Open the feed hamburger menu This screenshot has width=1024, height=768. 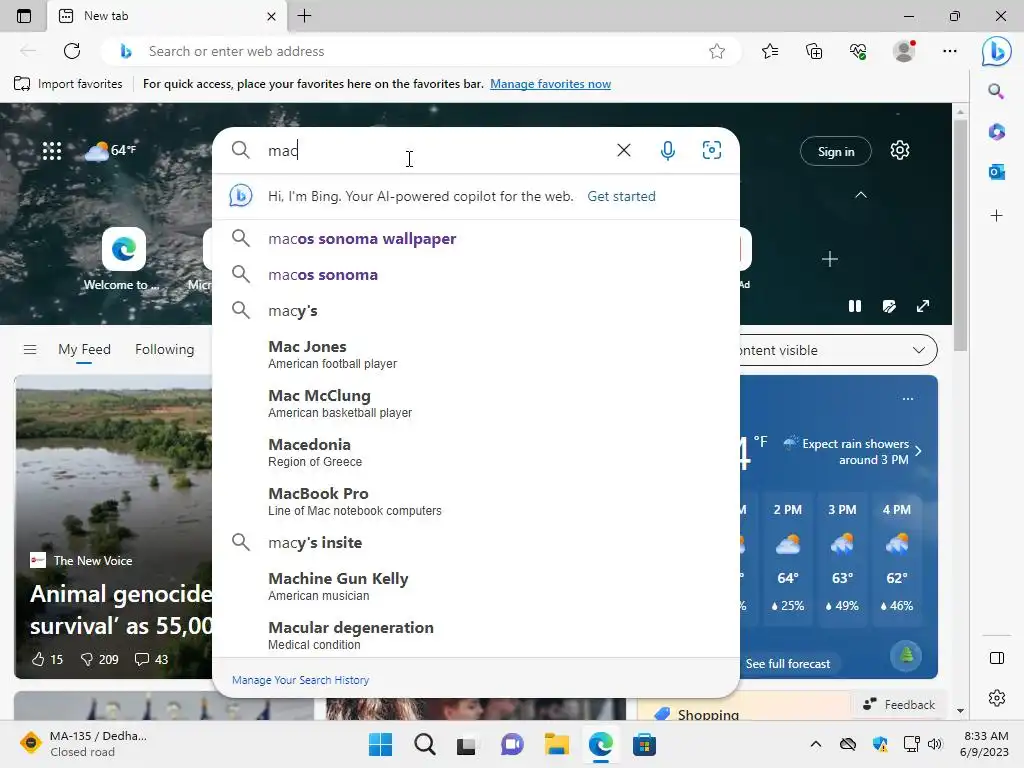[x=30, y=349]
